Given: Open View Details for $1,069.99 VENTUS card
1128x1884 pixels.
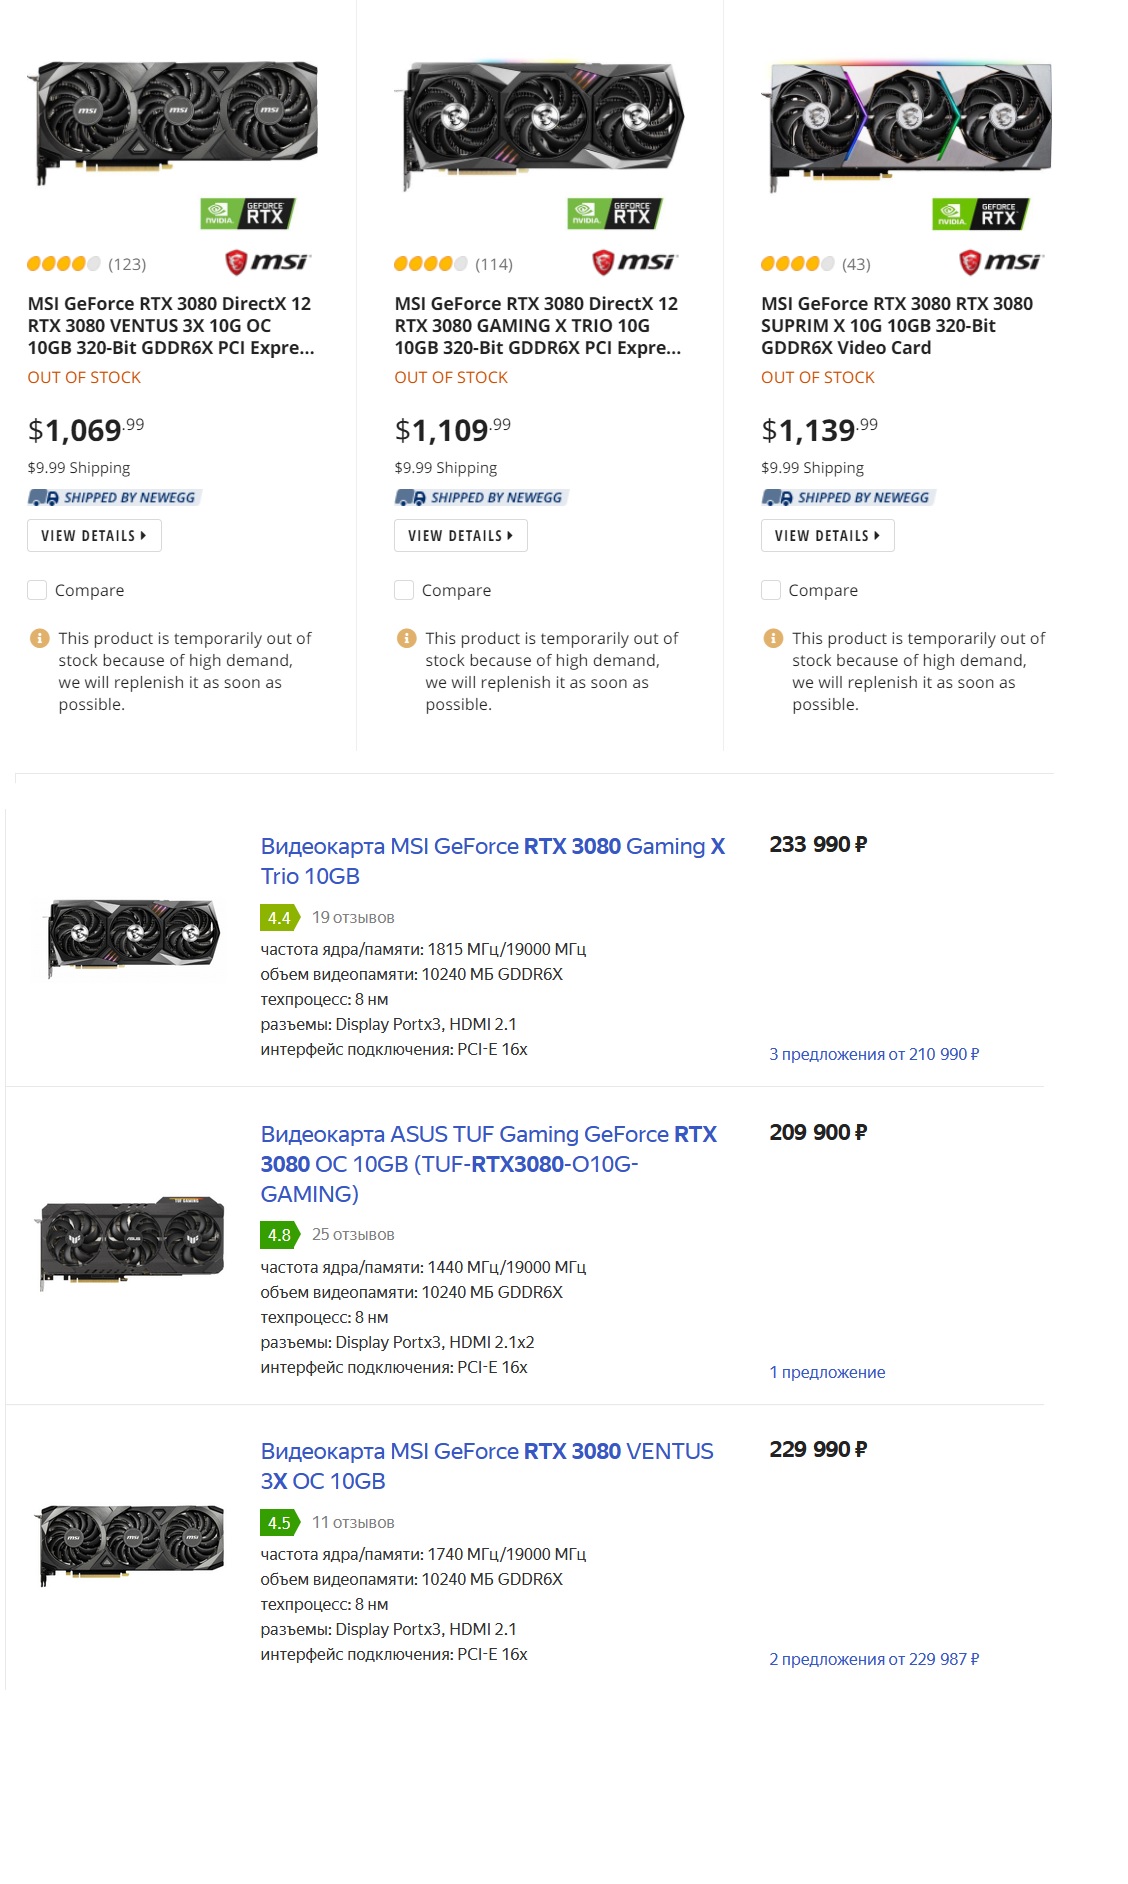Looking at the screenshot, I should 94,536.
